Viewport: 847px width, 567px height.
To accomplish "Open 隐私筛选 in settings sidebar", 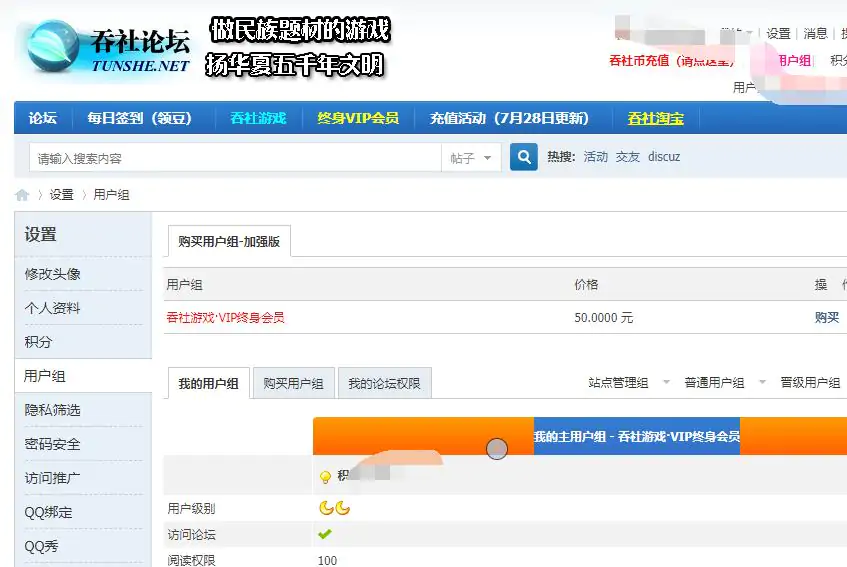I will tap(52, 410).
